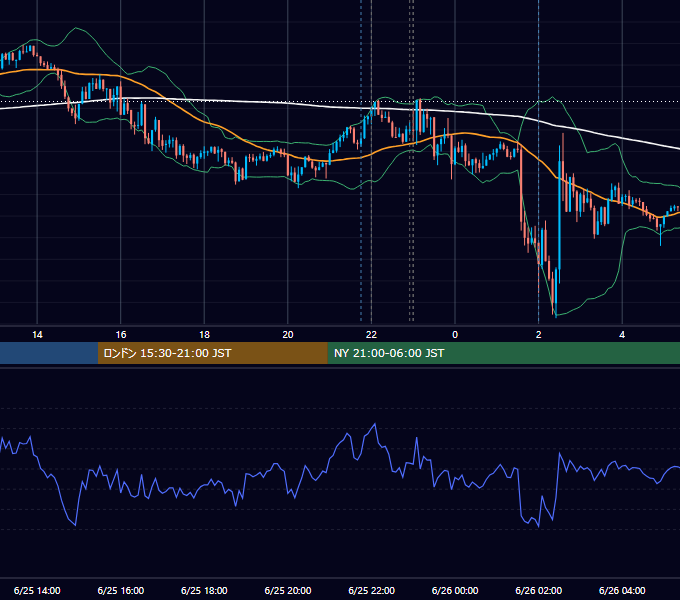
Task: Click the 6/25 18:00 time label
Action: coord(204,590)
